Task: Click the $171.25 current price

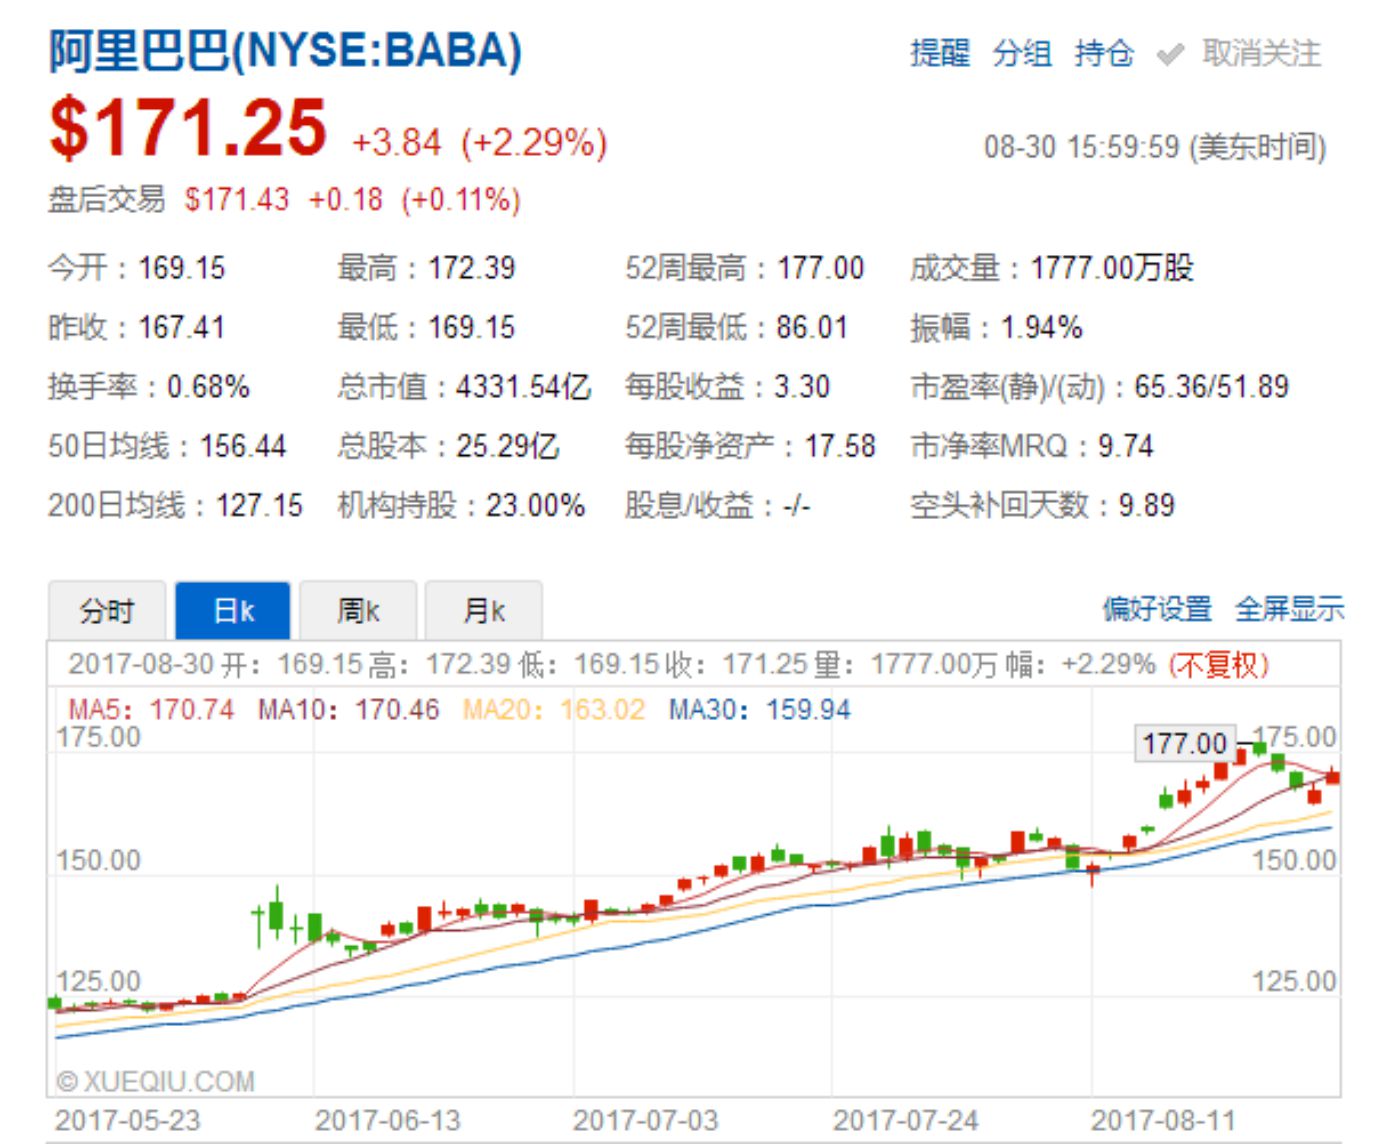Action: click(188, 128)
